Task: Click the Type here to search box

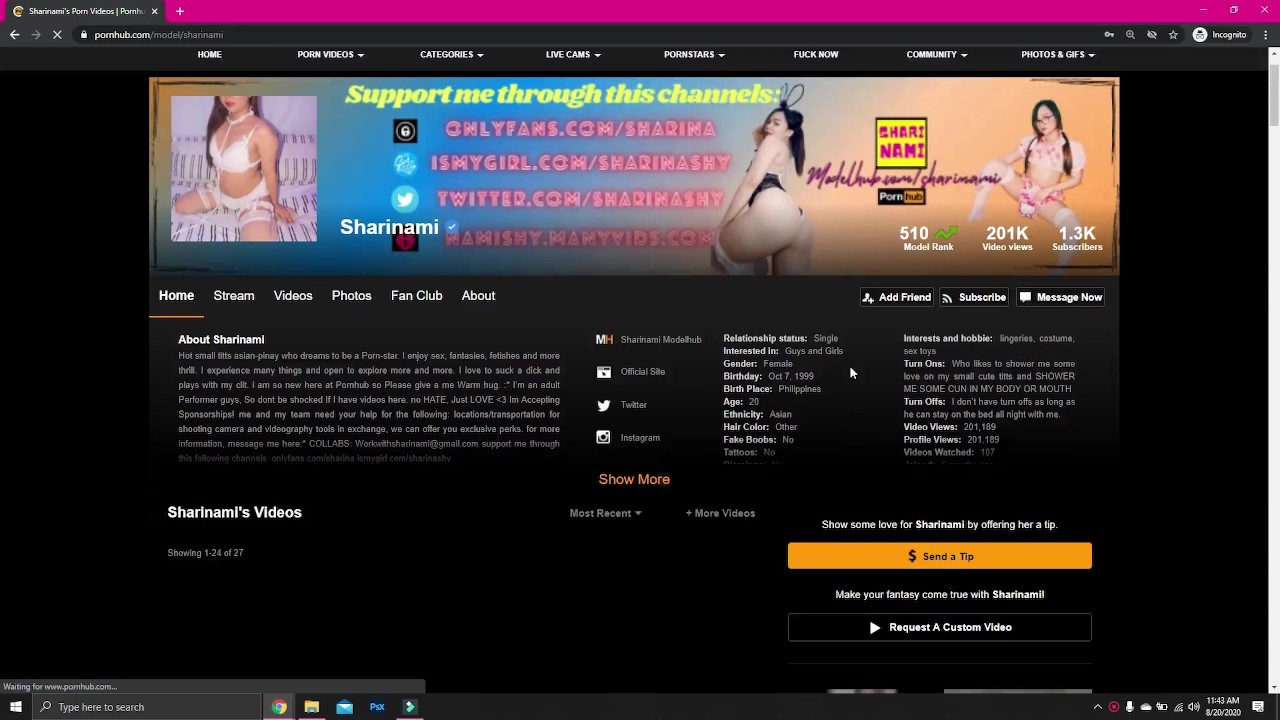Action: pyautogui.click(x=146, y=707)
